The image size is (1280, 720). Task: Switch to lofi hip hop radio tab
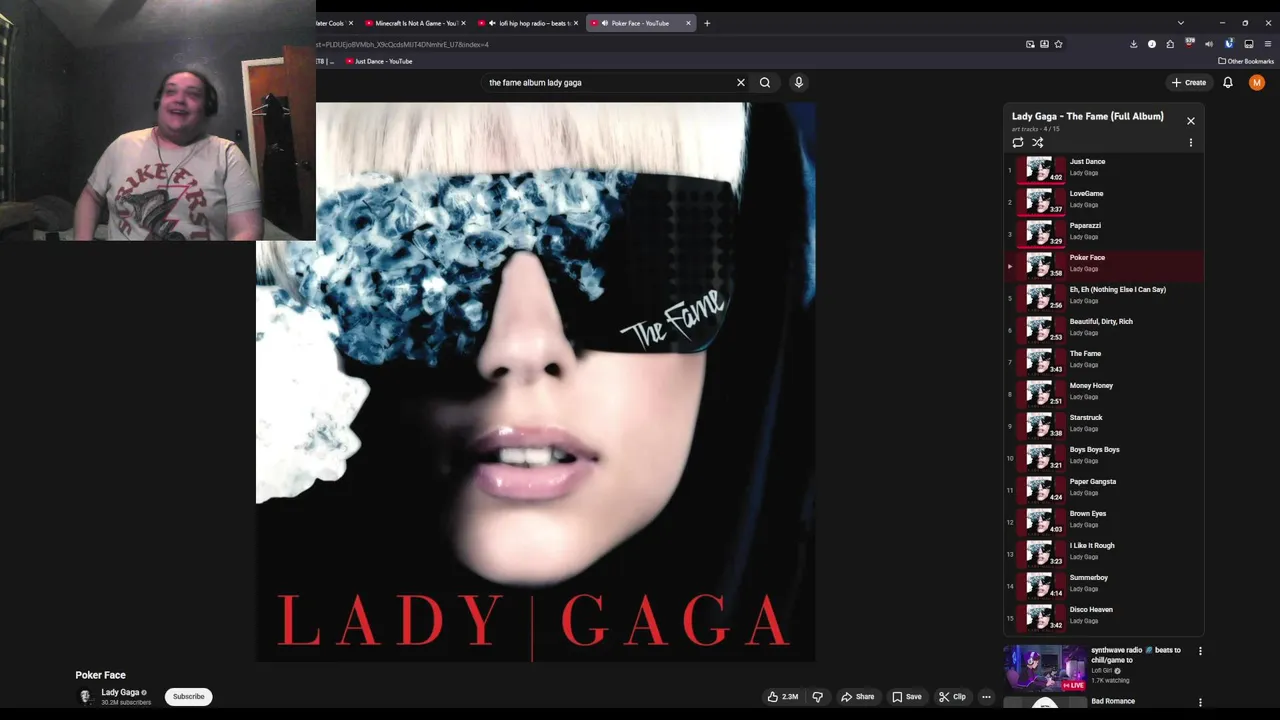[x=528, y=23]
